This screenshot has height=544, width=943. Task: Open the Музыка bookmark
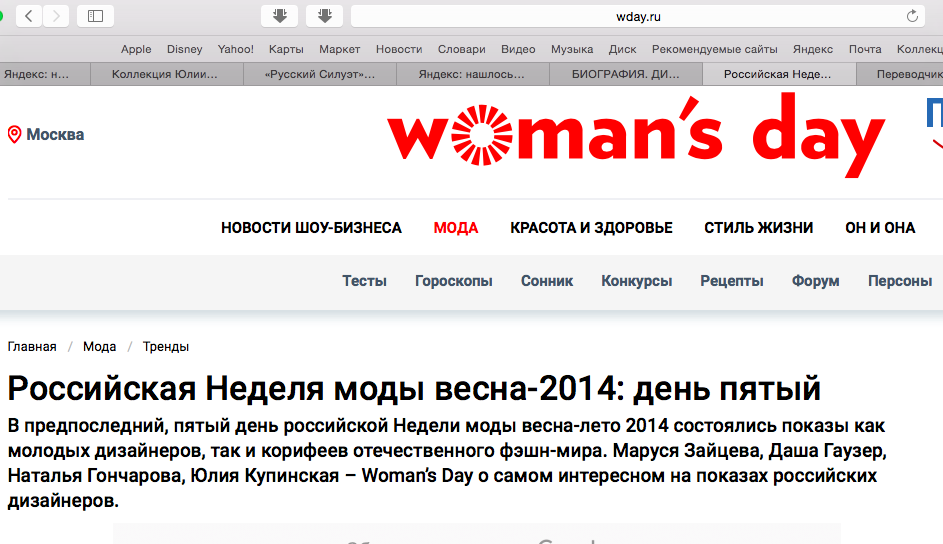click(x=572, y=49)
